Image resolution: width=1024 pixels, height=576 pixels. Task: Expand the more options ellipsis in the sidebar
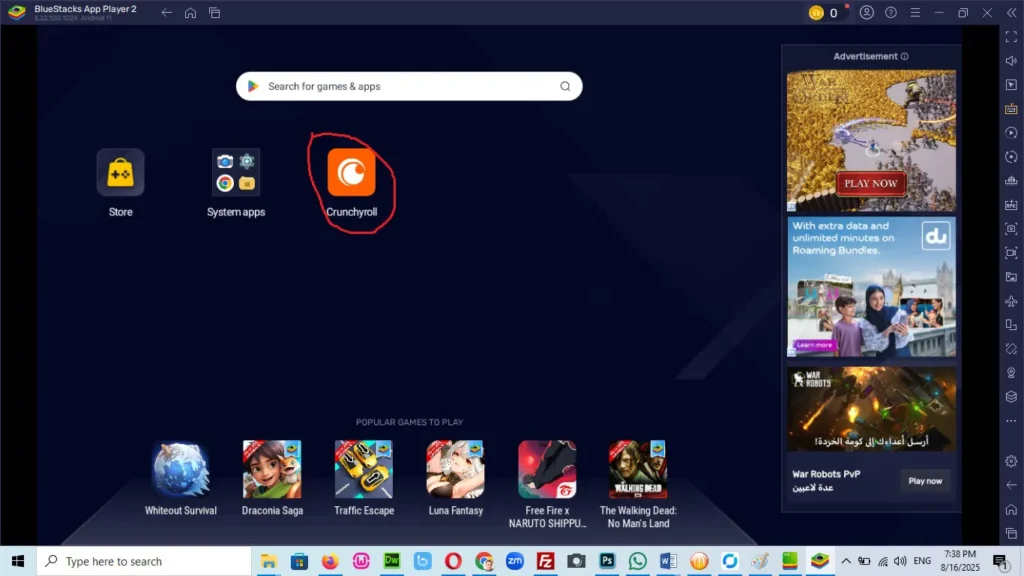pos(1011,420)
